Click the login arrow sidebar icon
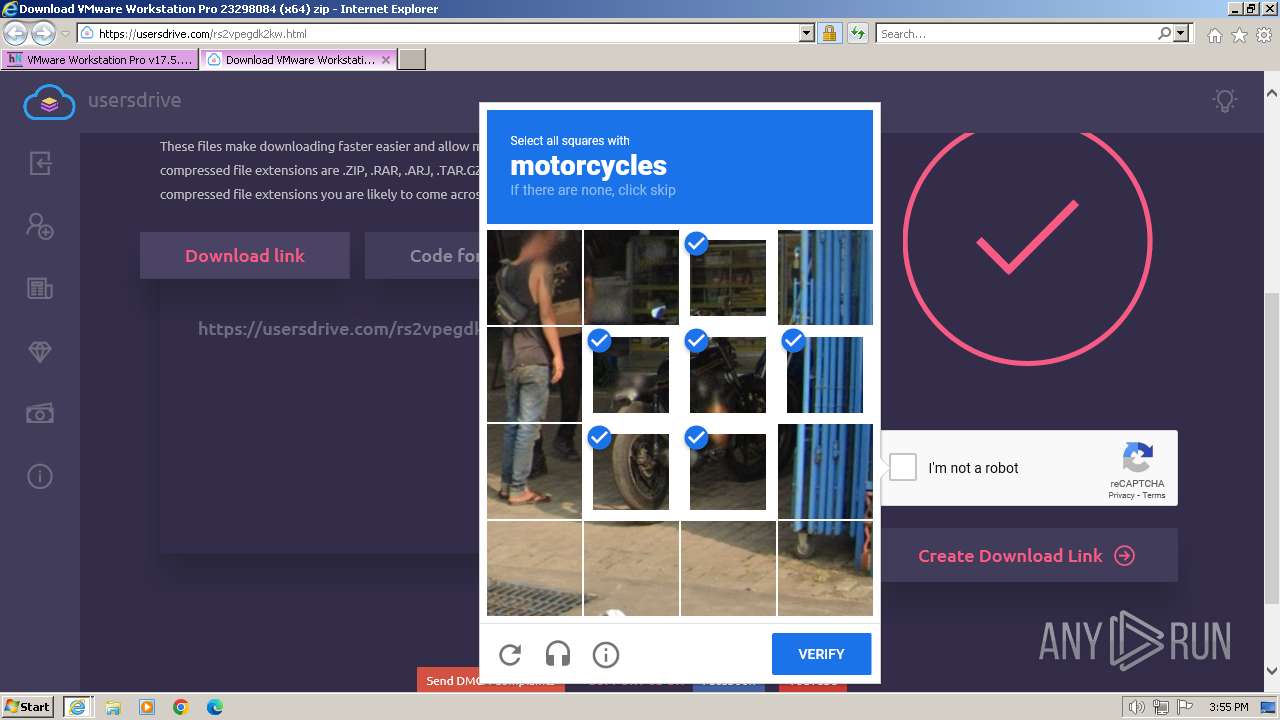 click(40, 163)
